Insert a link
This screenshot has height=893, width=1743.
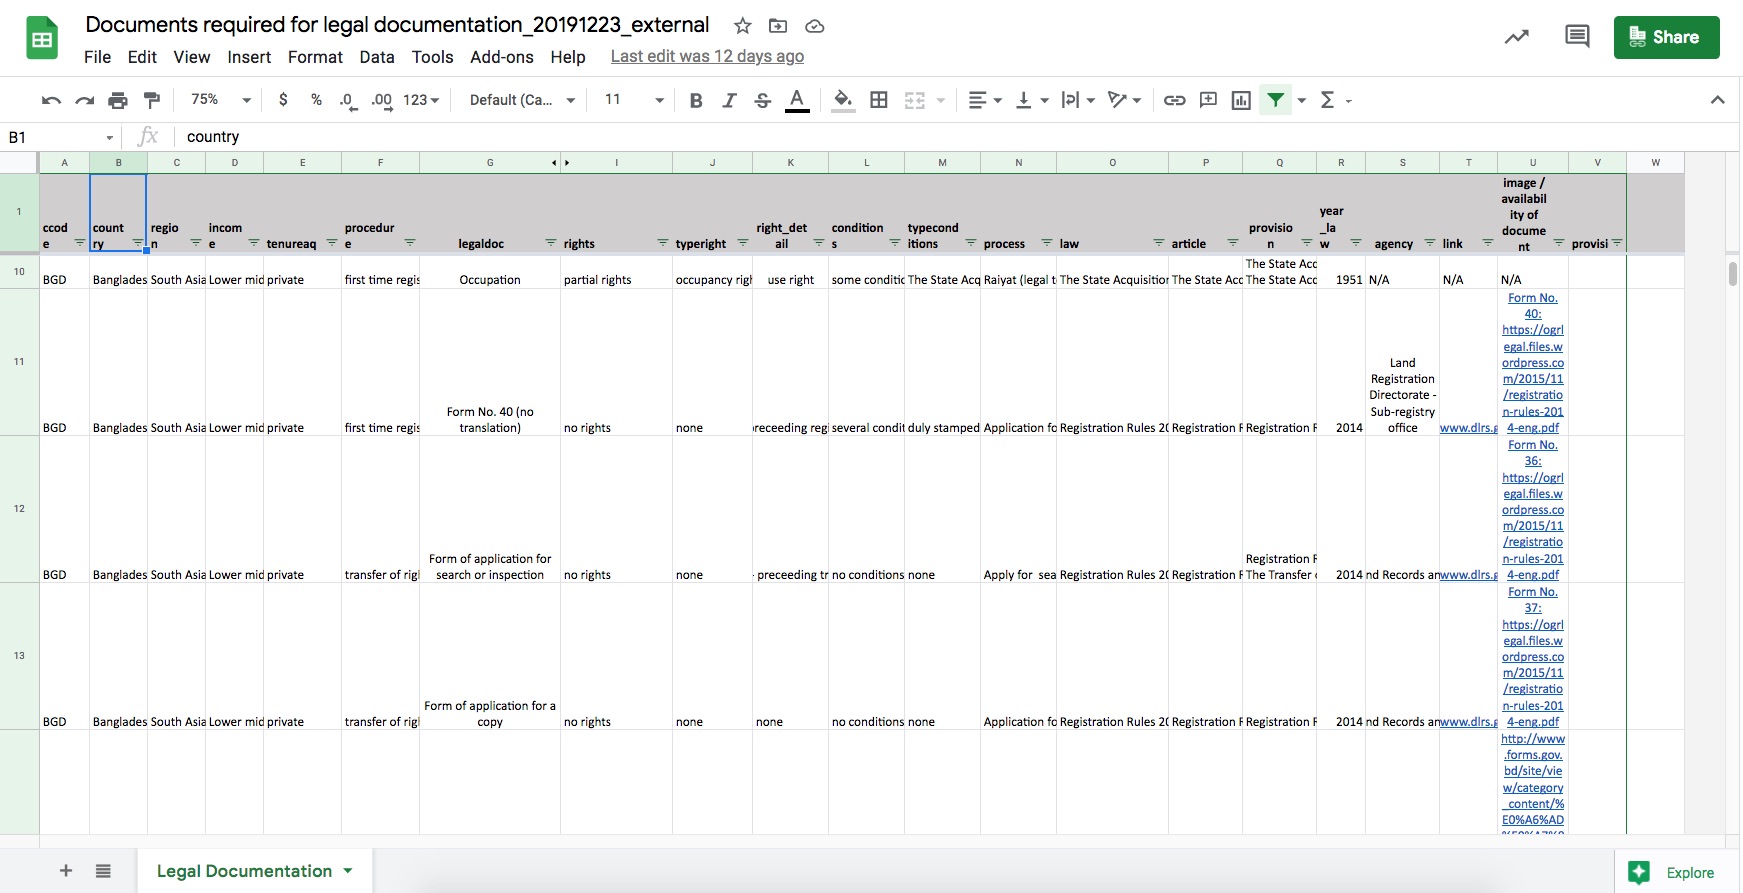(1175, 100)
